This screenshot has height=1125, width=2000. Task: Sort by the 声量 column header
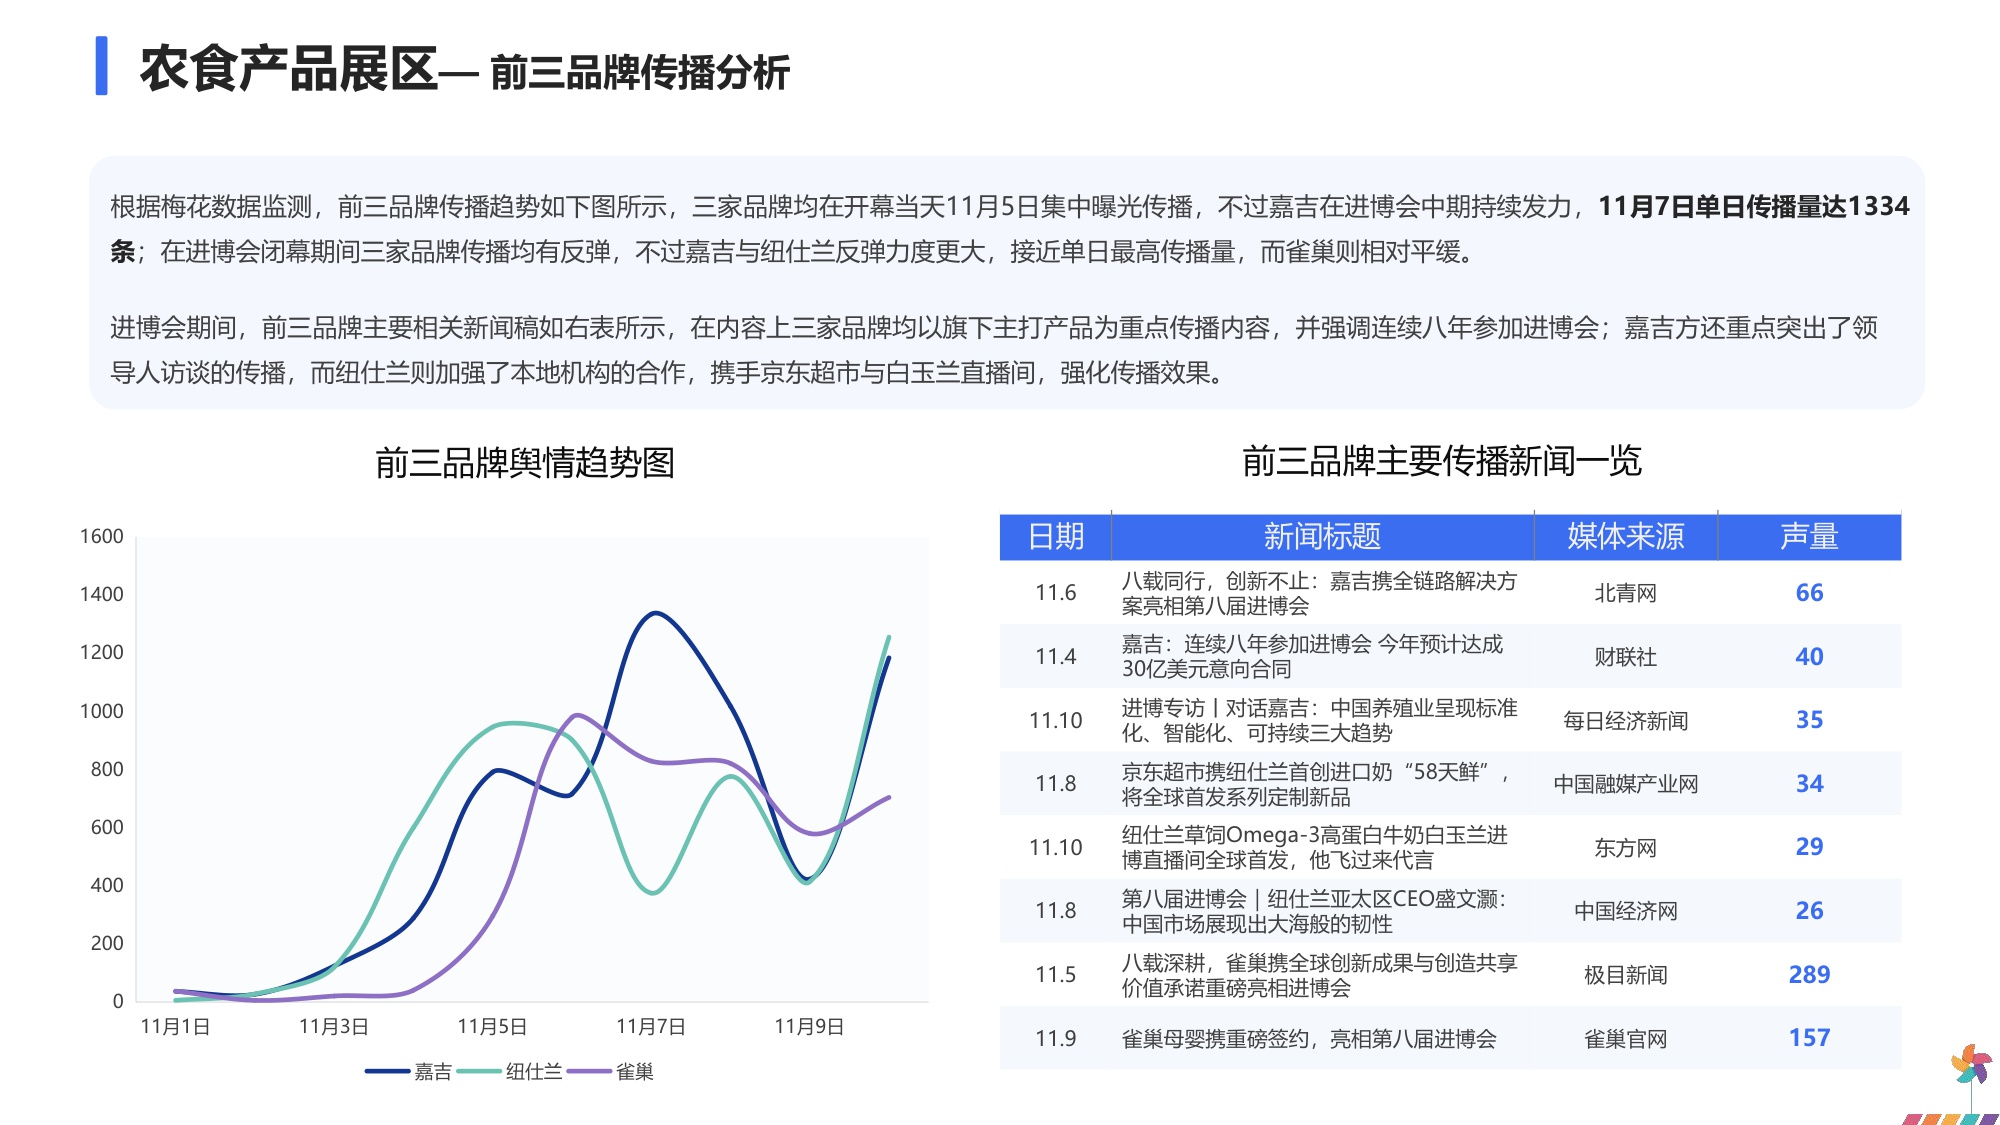1812,536
